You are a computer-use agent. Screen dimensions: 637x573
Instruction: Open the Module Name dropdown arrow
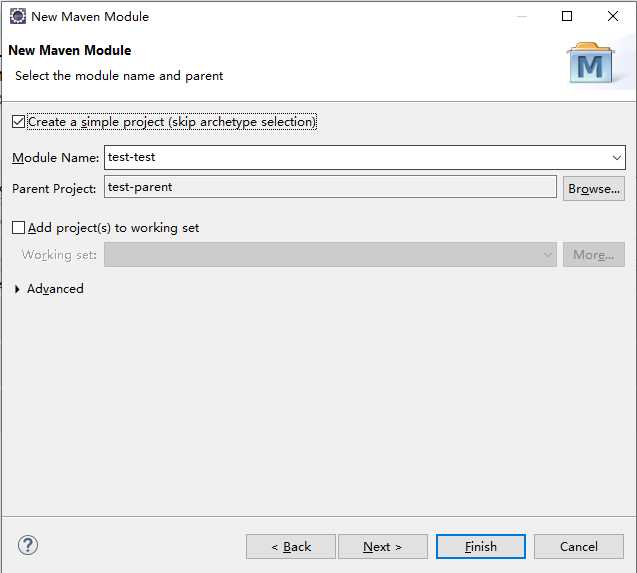(x=617, y=157)
